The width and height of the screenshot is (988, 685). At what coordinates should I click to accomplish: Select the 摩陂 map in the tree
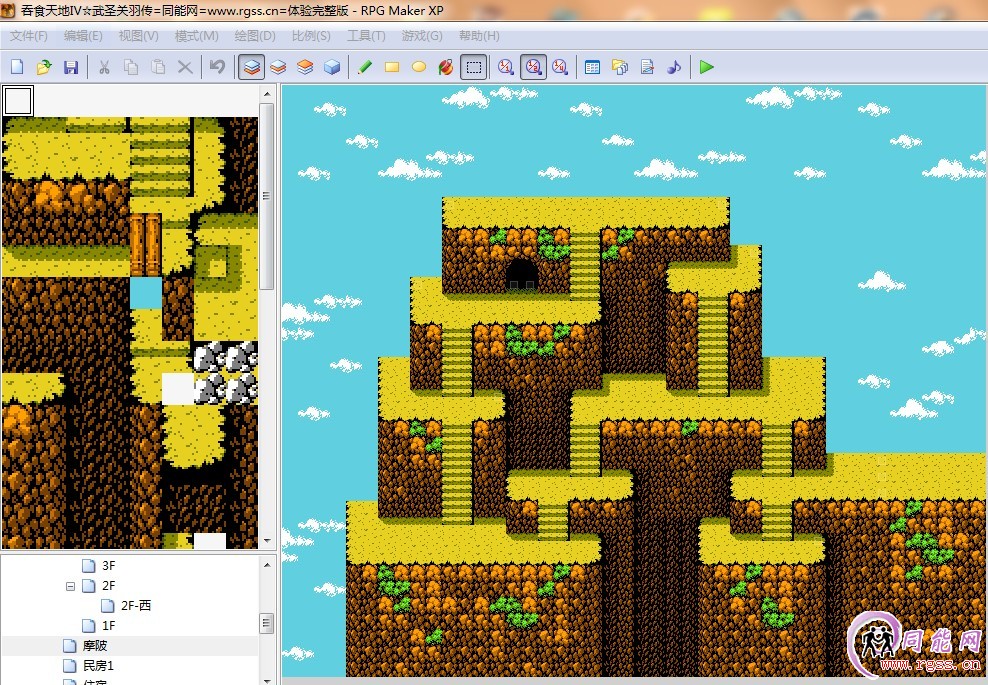[x=95, y=646]
